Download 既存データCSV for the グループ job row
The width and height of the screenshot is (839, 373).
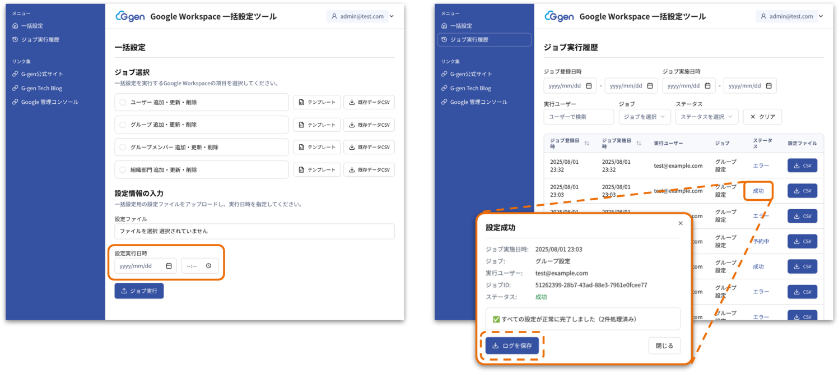369,125
